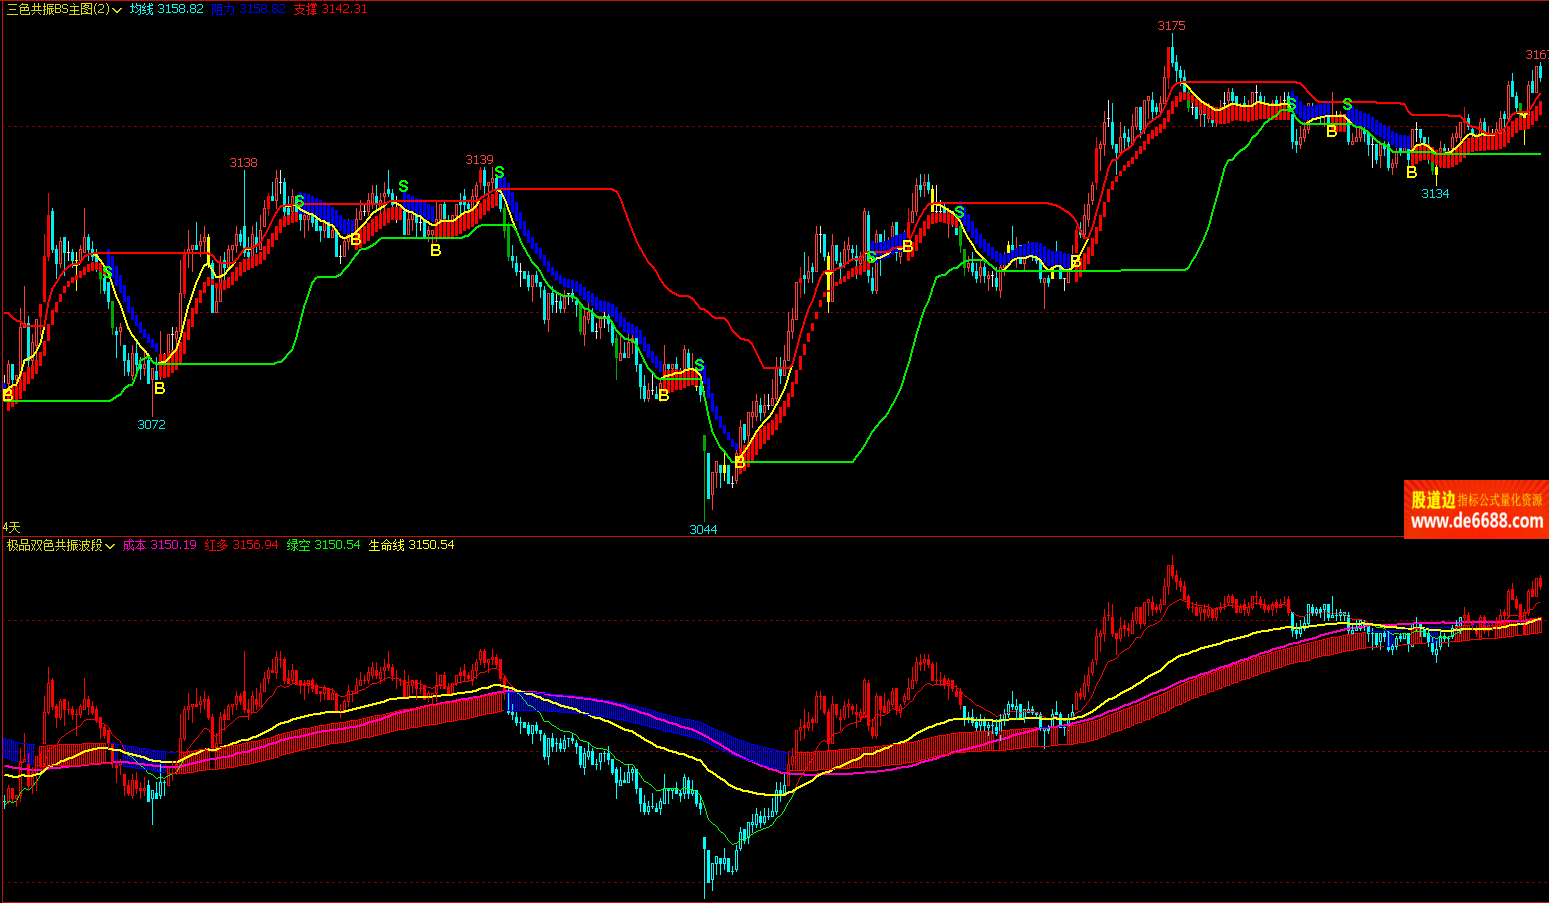Screen dimensions: 1549x903
Task: Select the 阻力 3158.82 legend label
Action: [248, 9]
